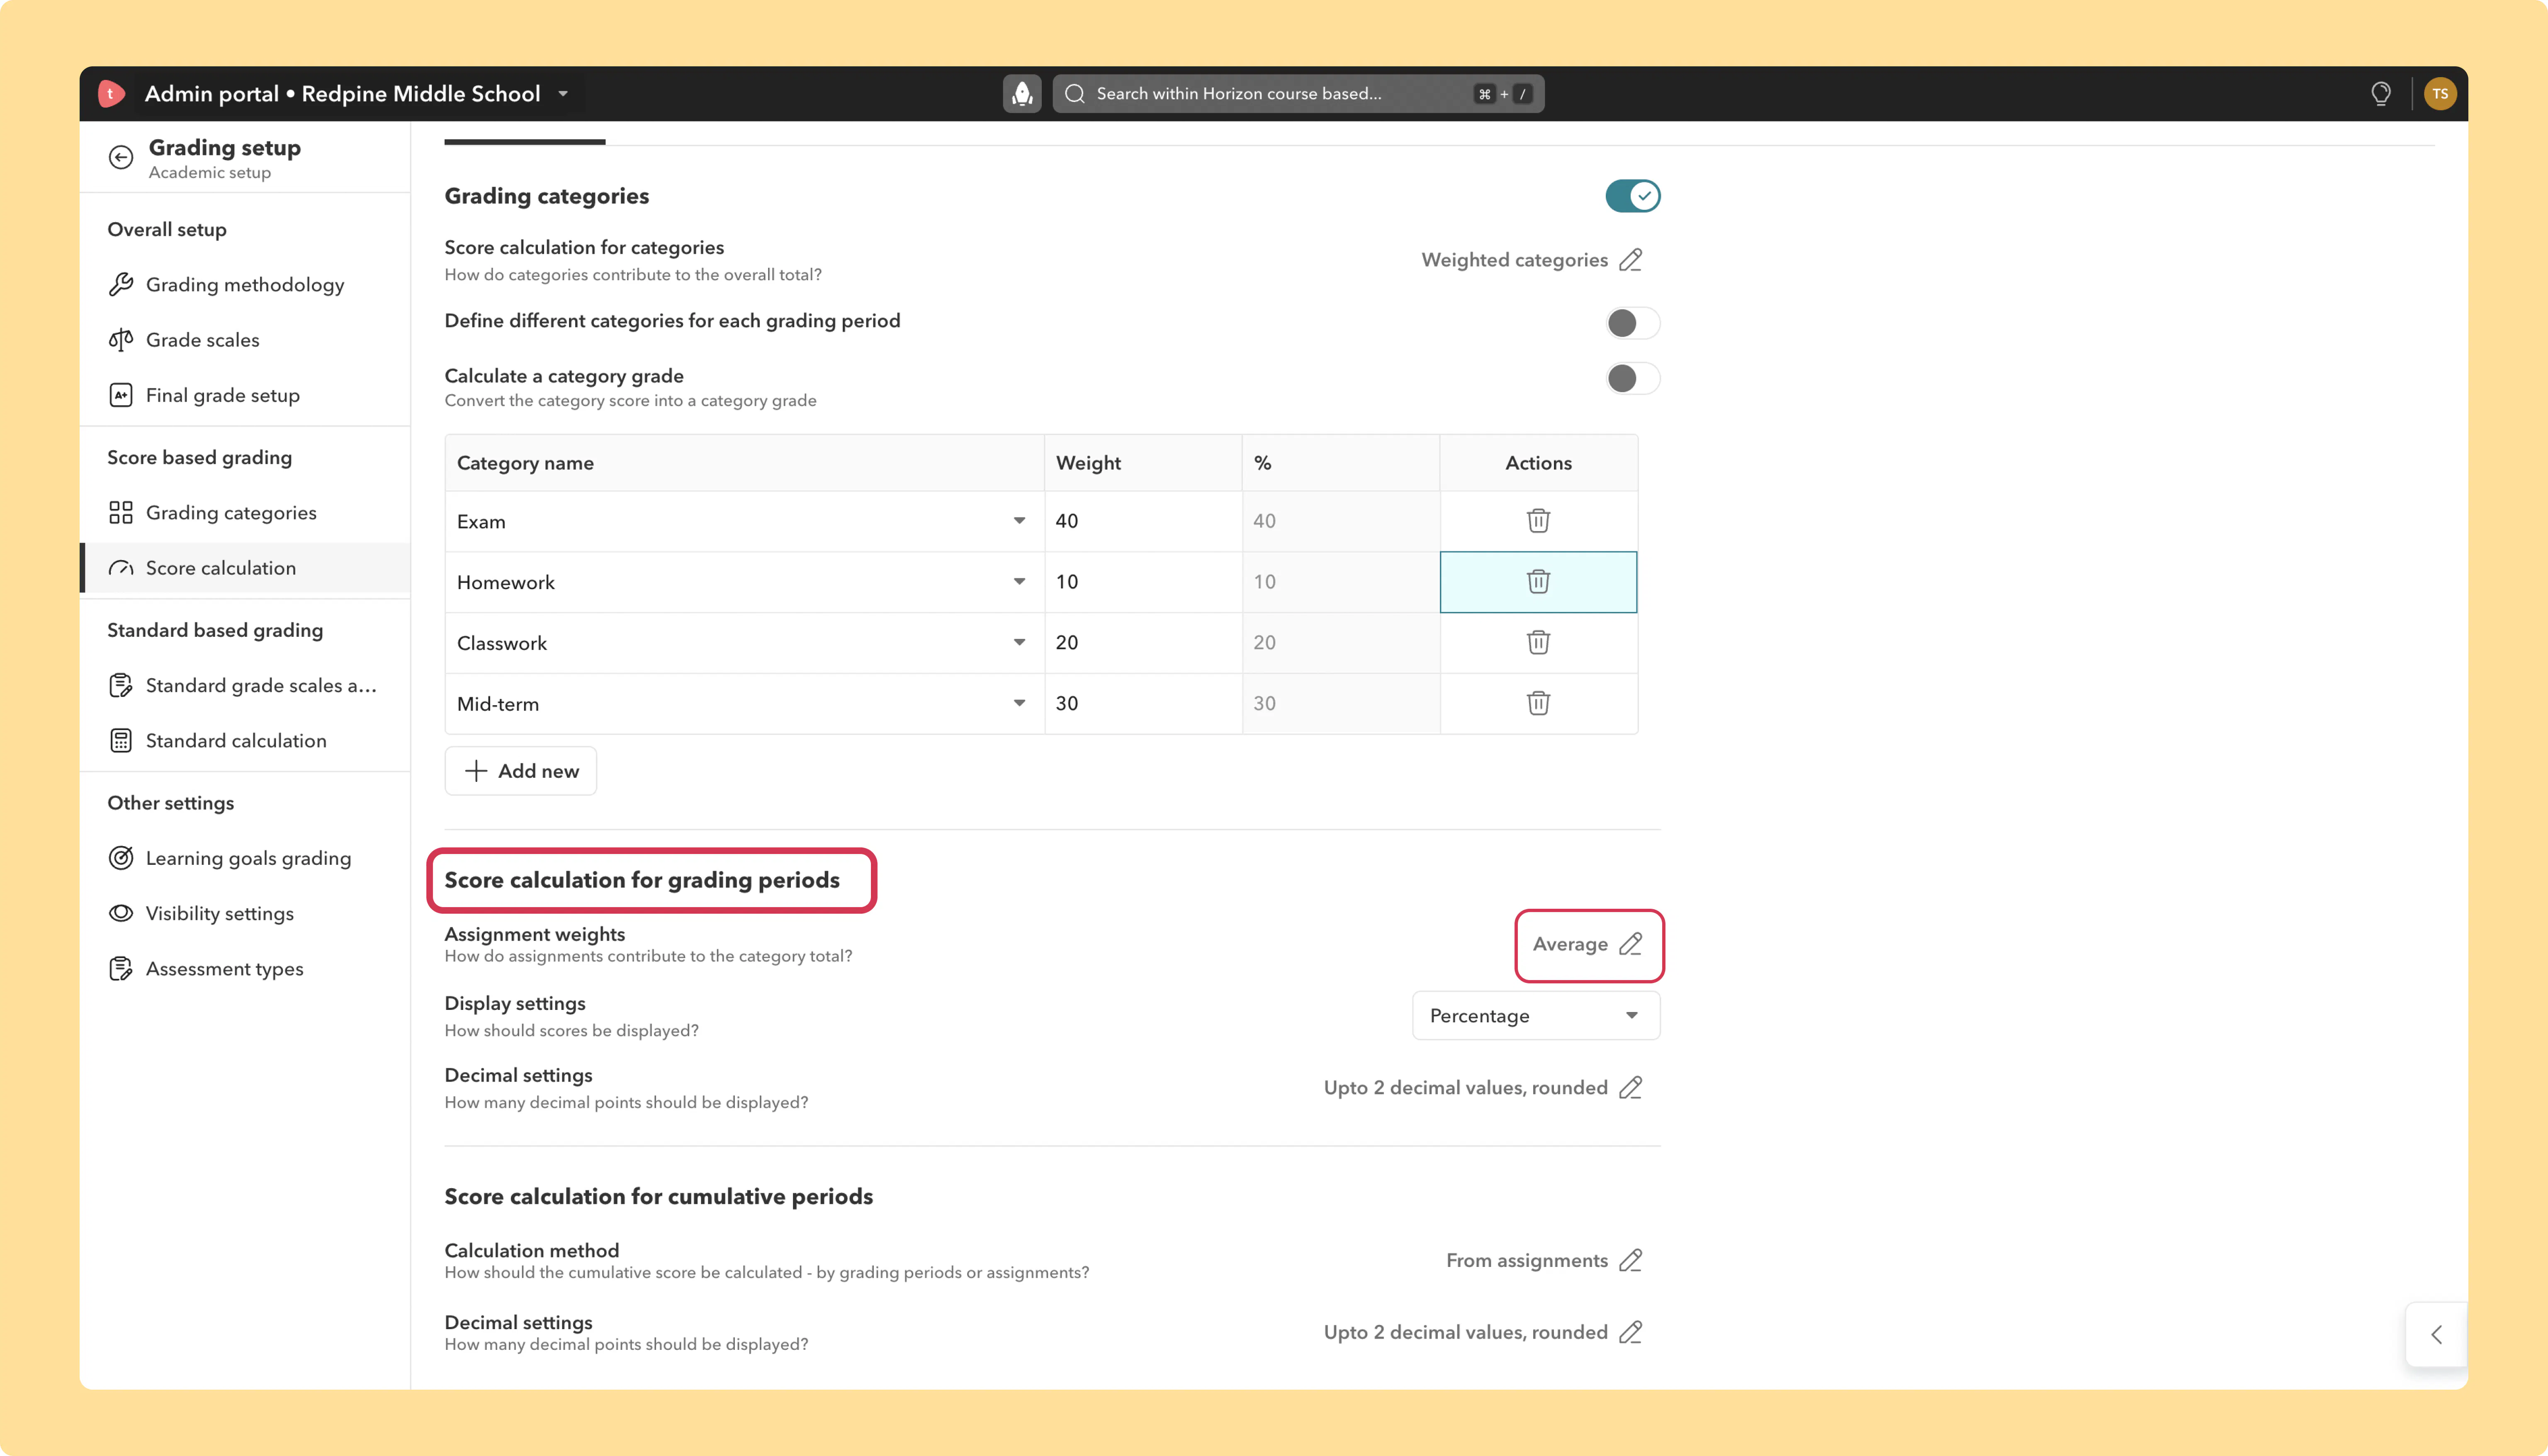Select Score calculation in sidebar
The height and width of the screenshot is (1456, 2548).
[x=245, y=568]
